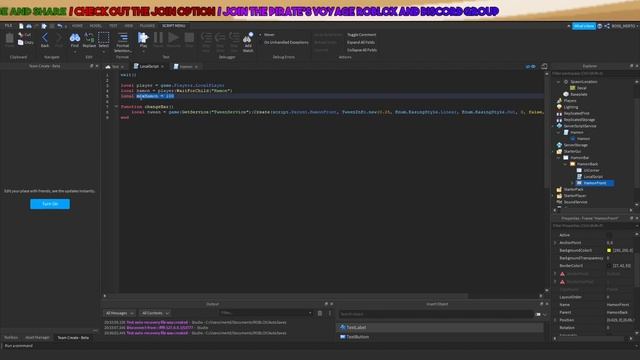Select ReplicatedStorage in Explorer
Image resolution: width=640 pixels, height=360 pixels.
click(x=579, y=120)
